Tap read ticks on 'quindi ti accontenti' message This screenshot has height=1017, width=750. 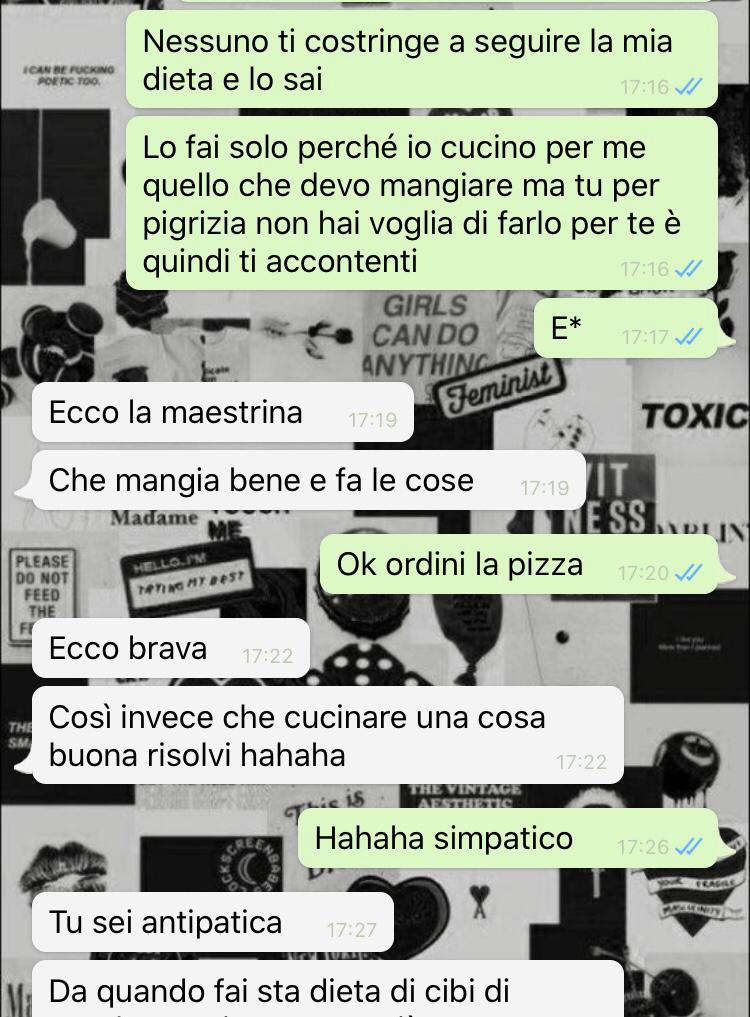(x=688, y=269)
